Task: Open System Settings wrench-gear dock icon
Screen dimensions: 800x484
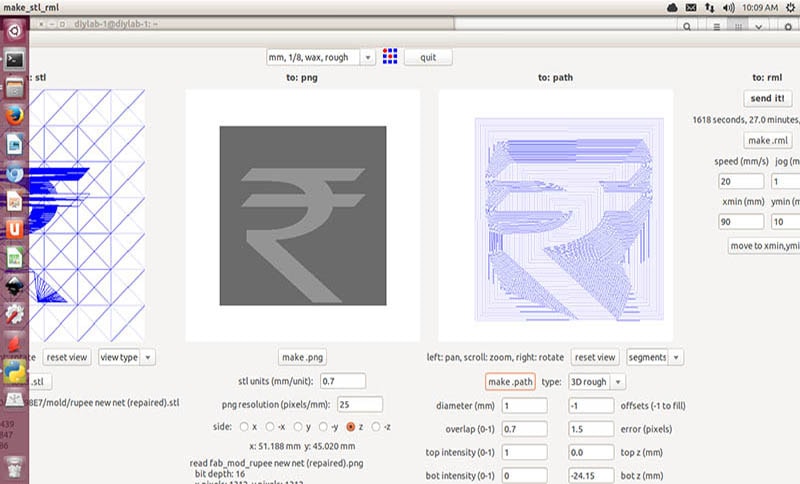Action: 14,314
